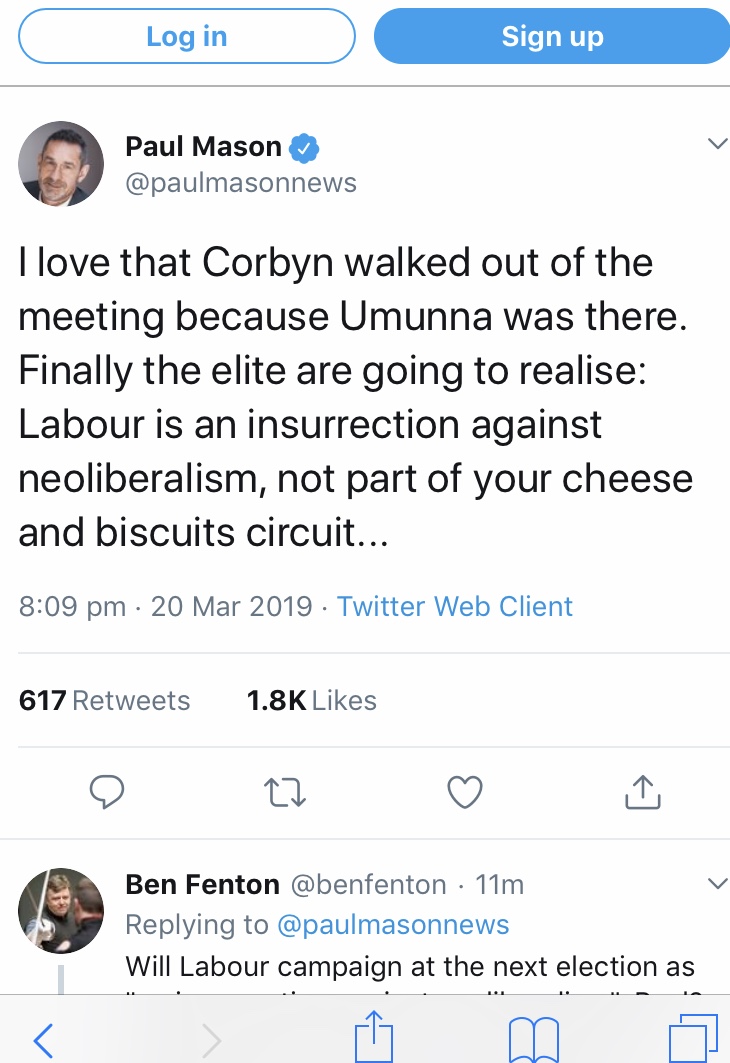730x1063 pixels.
Task: Like the tweet with heart icon
Action: (464, 792)
